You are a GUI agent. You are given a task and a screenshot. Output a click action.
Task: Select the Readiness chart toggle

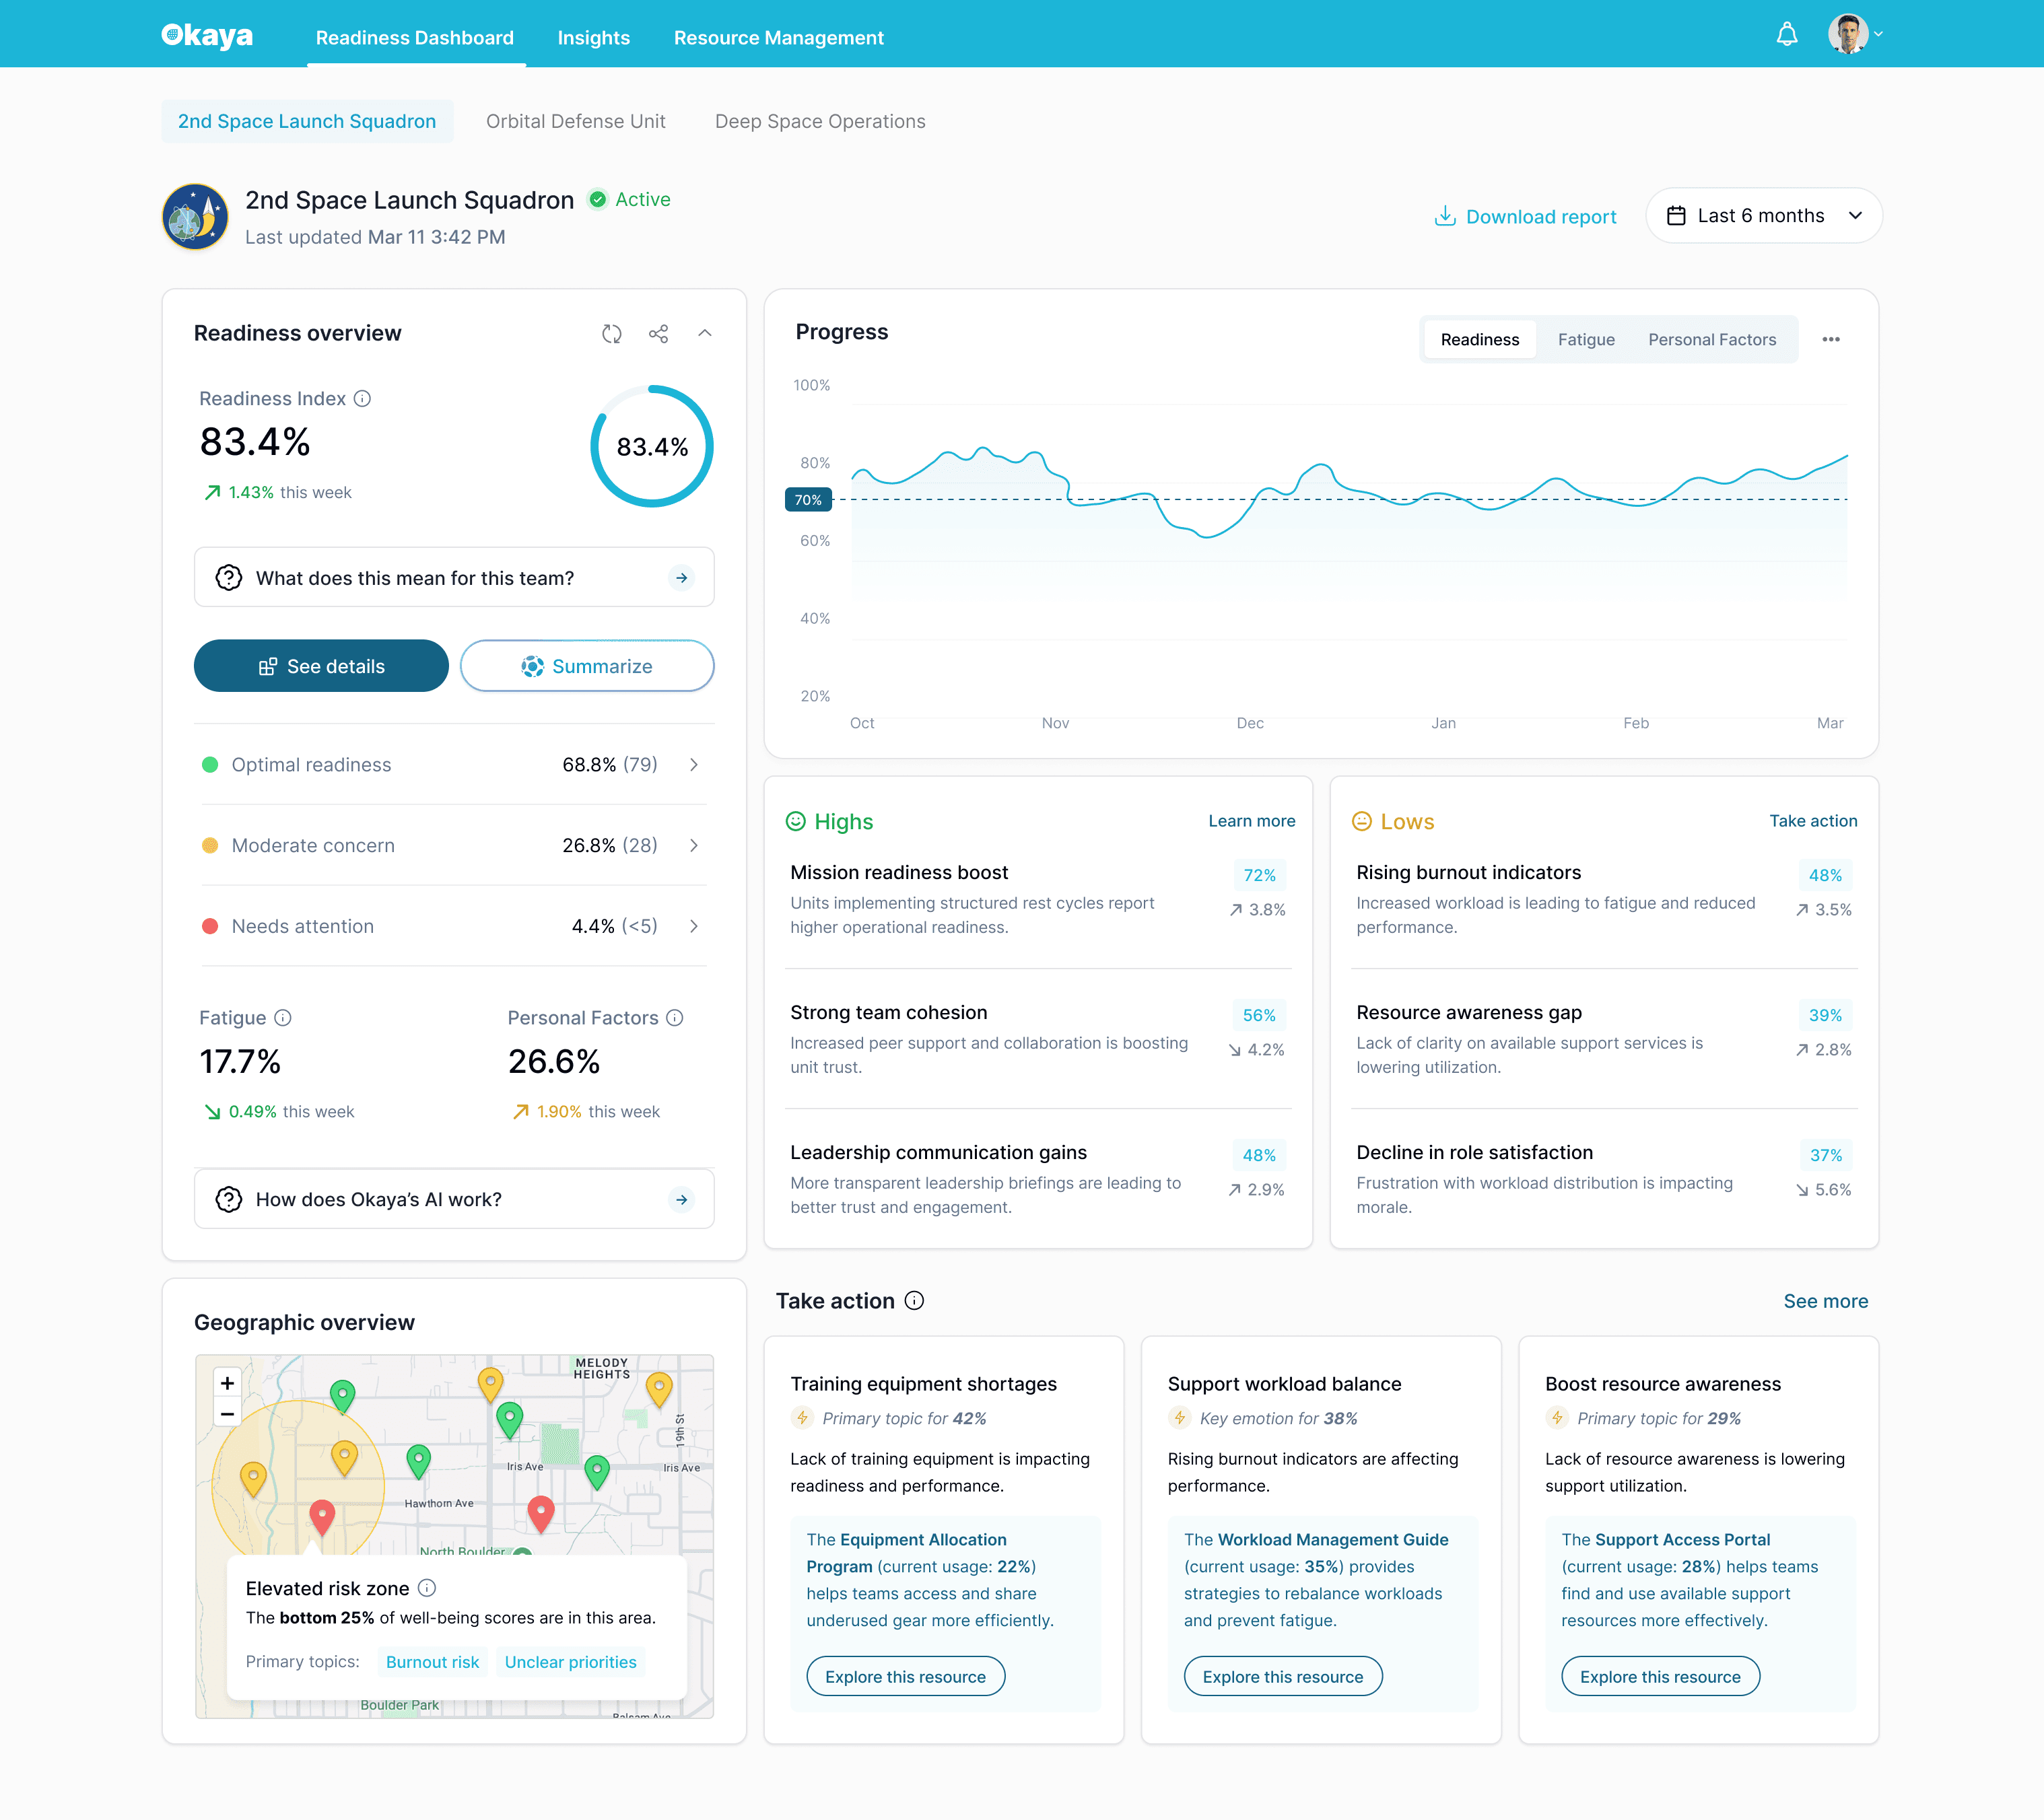click(x=1479, y=339)
